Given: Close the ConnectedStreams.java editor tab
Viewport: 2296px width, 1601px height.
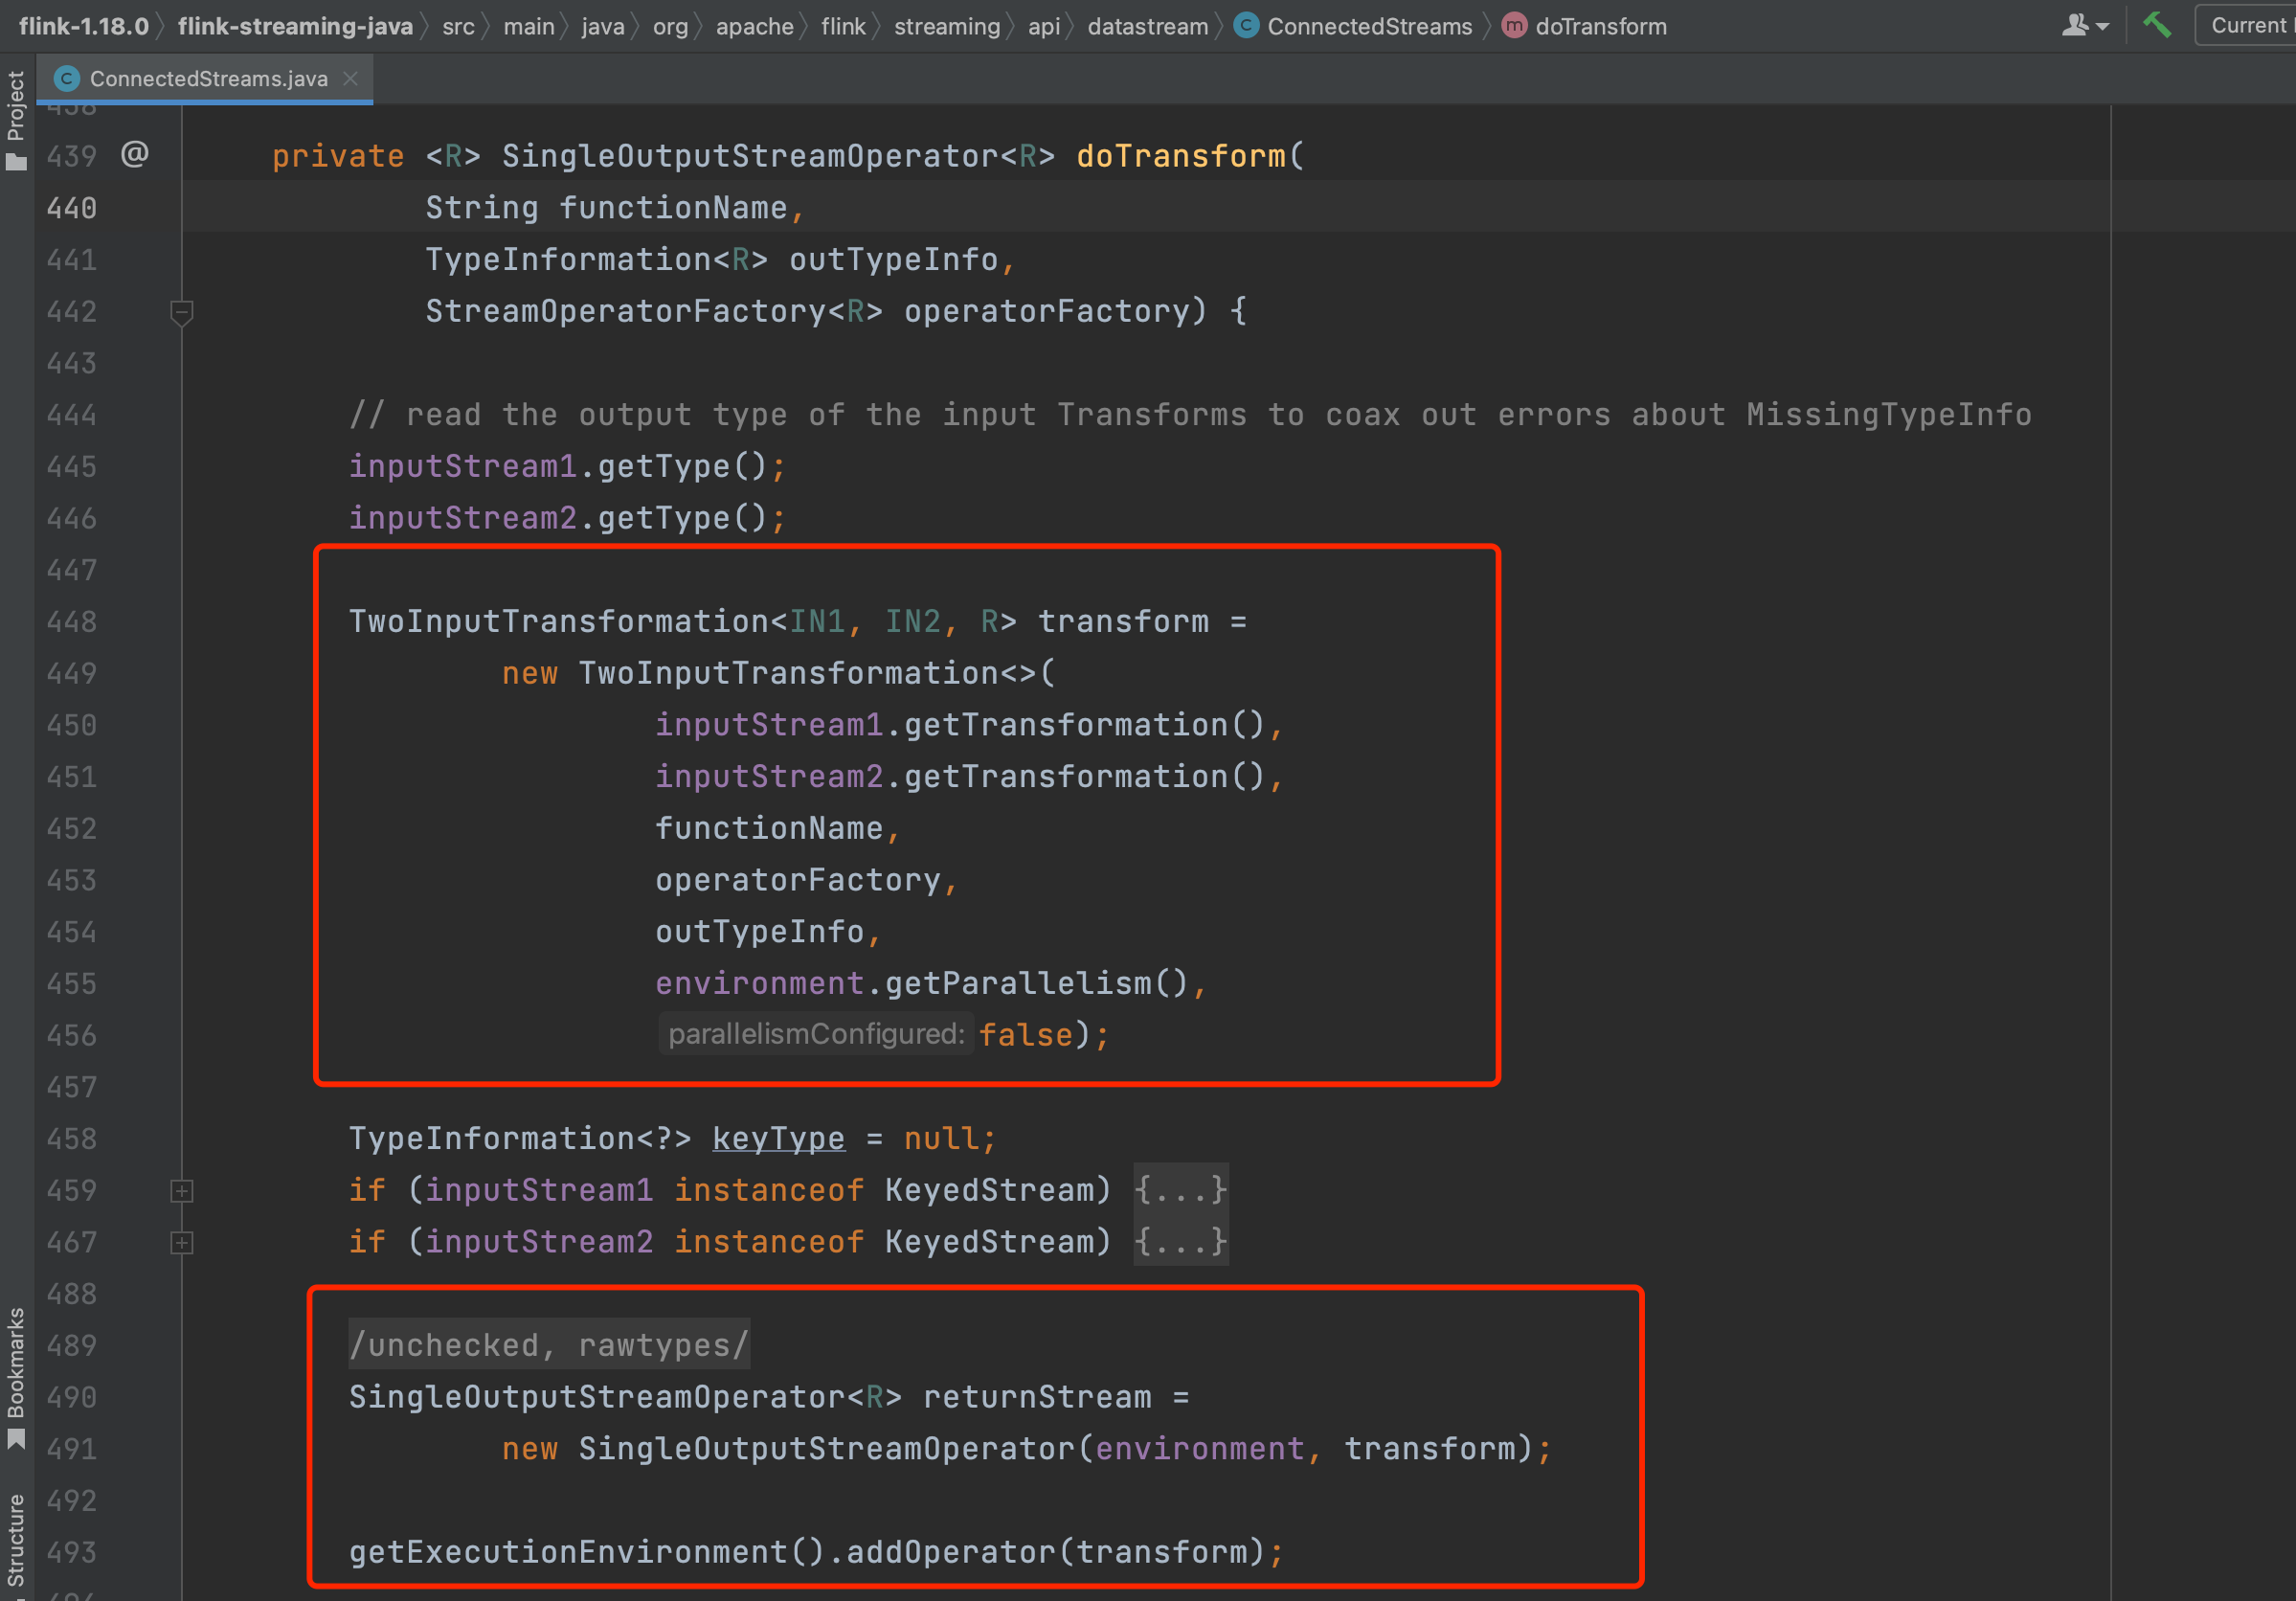Looking at the screenshot, I should [350, 79].
